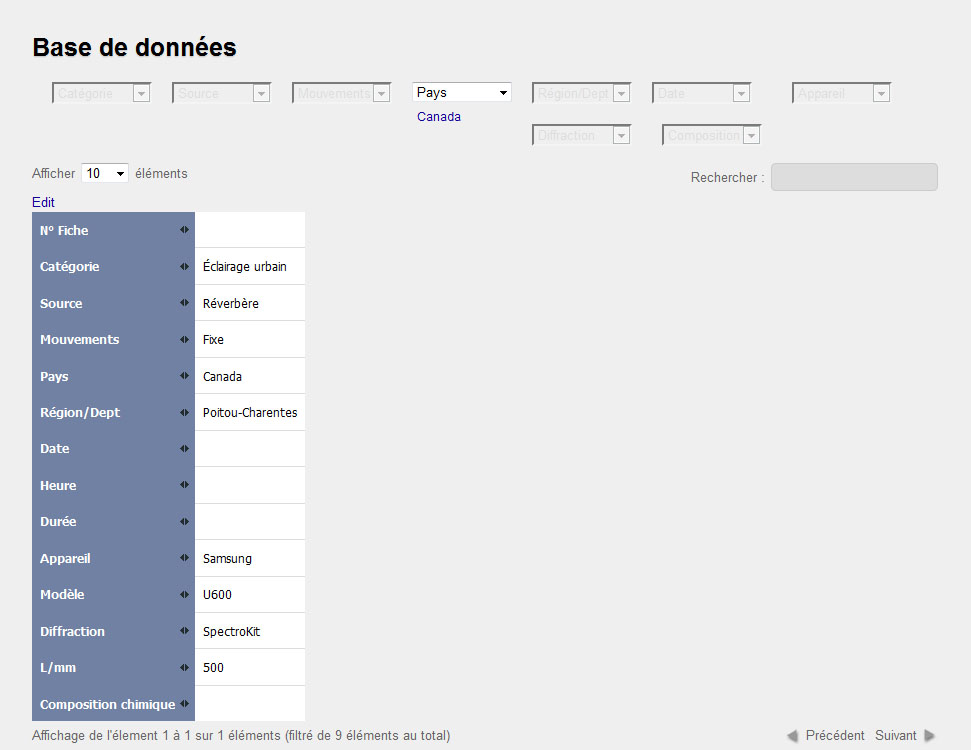This screenshot has width=971, height=750.
Task: Expand the top Diffraction filter dropdown
Action: (x=581, y=136)
